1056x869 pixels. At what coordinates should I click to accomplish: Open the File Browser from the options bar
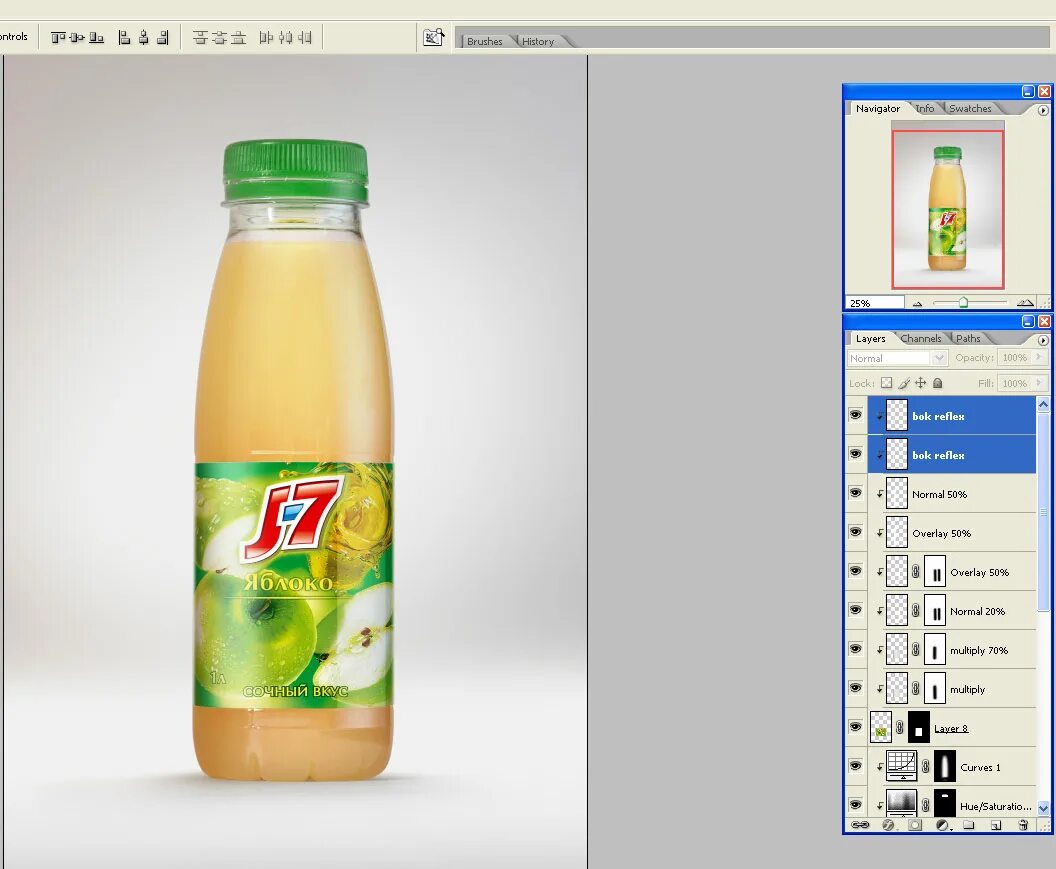click(434, 37)
